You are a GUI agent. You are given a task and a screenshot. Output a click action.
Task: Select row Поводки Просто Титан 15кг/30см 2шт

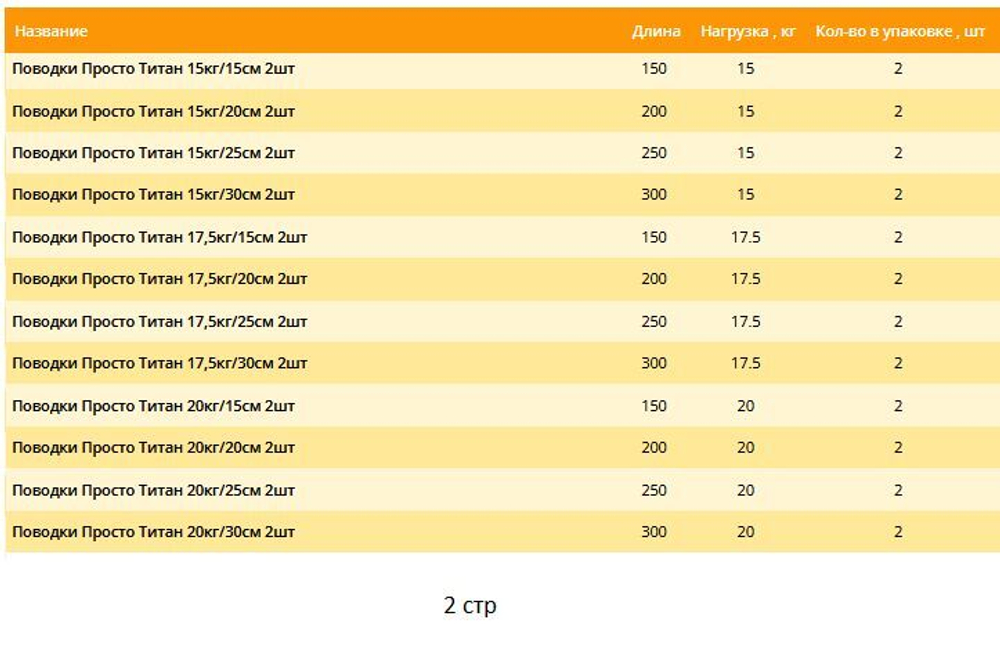pos(502,194)
